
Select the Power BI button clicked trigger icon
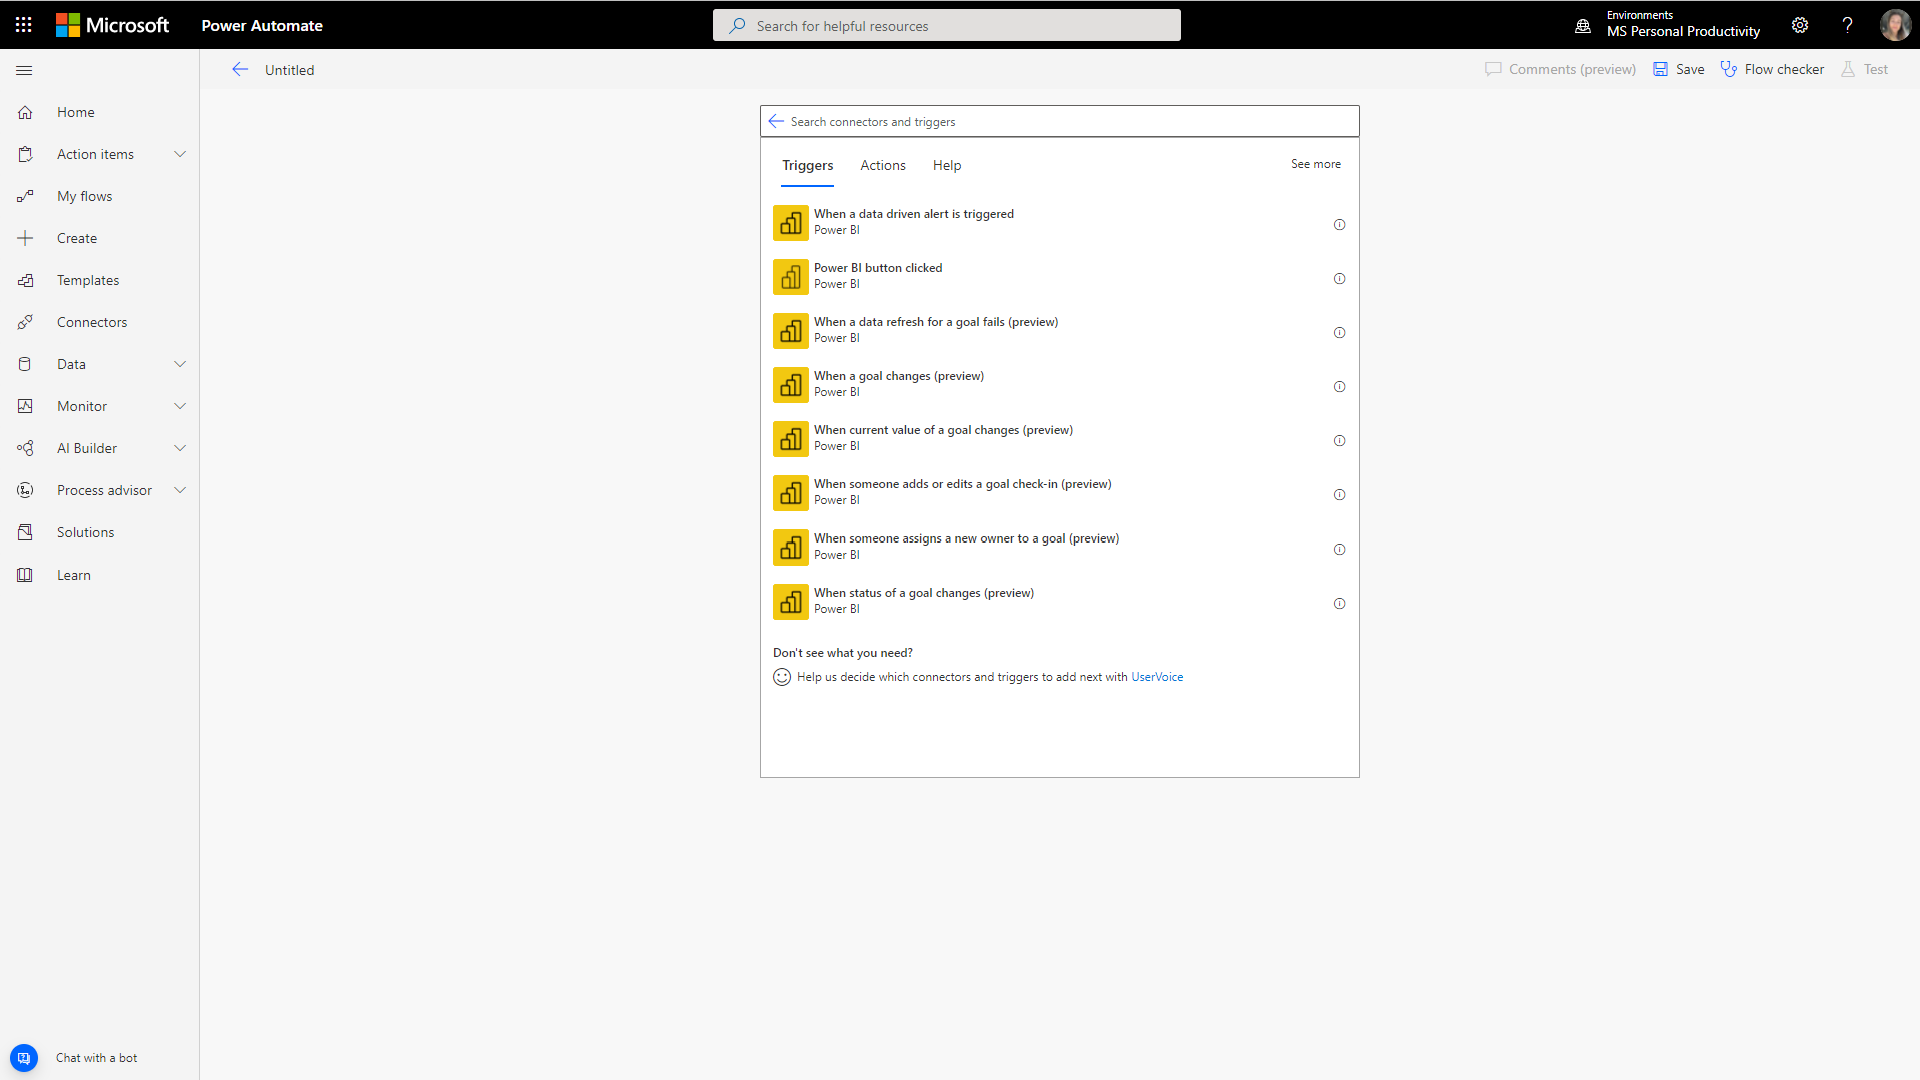(789, 277)
